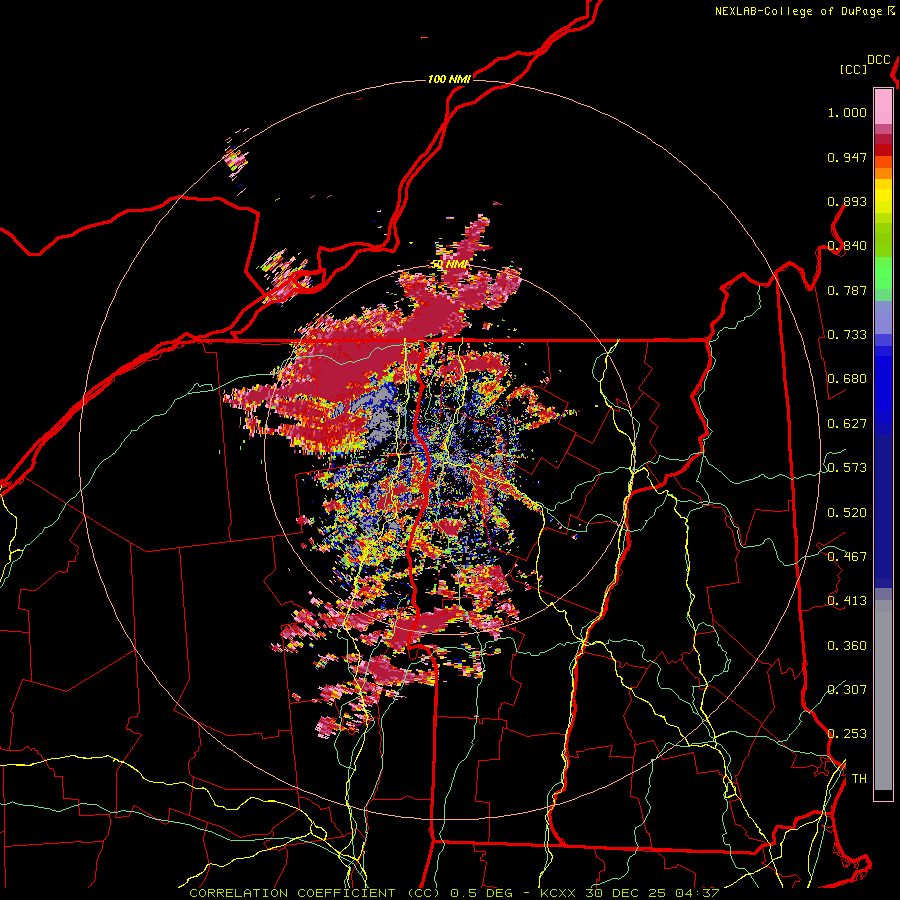Select the 0.573 legend value
Screen dimensions: 900x900
point(847,468)
